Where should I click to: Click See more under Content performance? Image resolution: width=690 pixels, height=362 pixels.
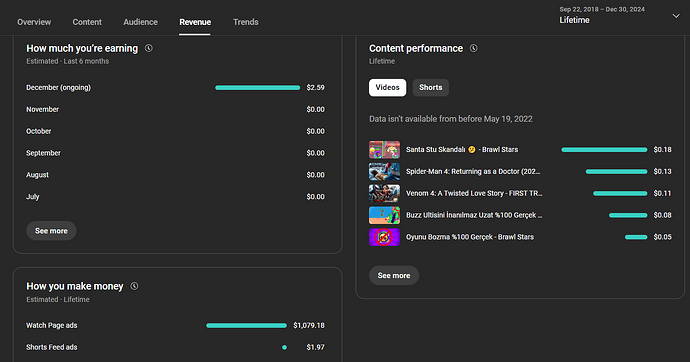(394, 275)
